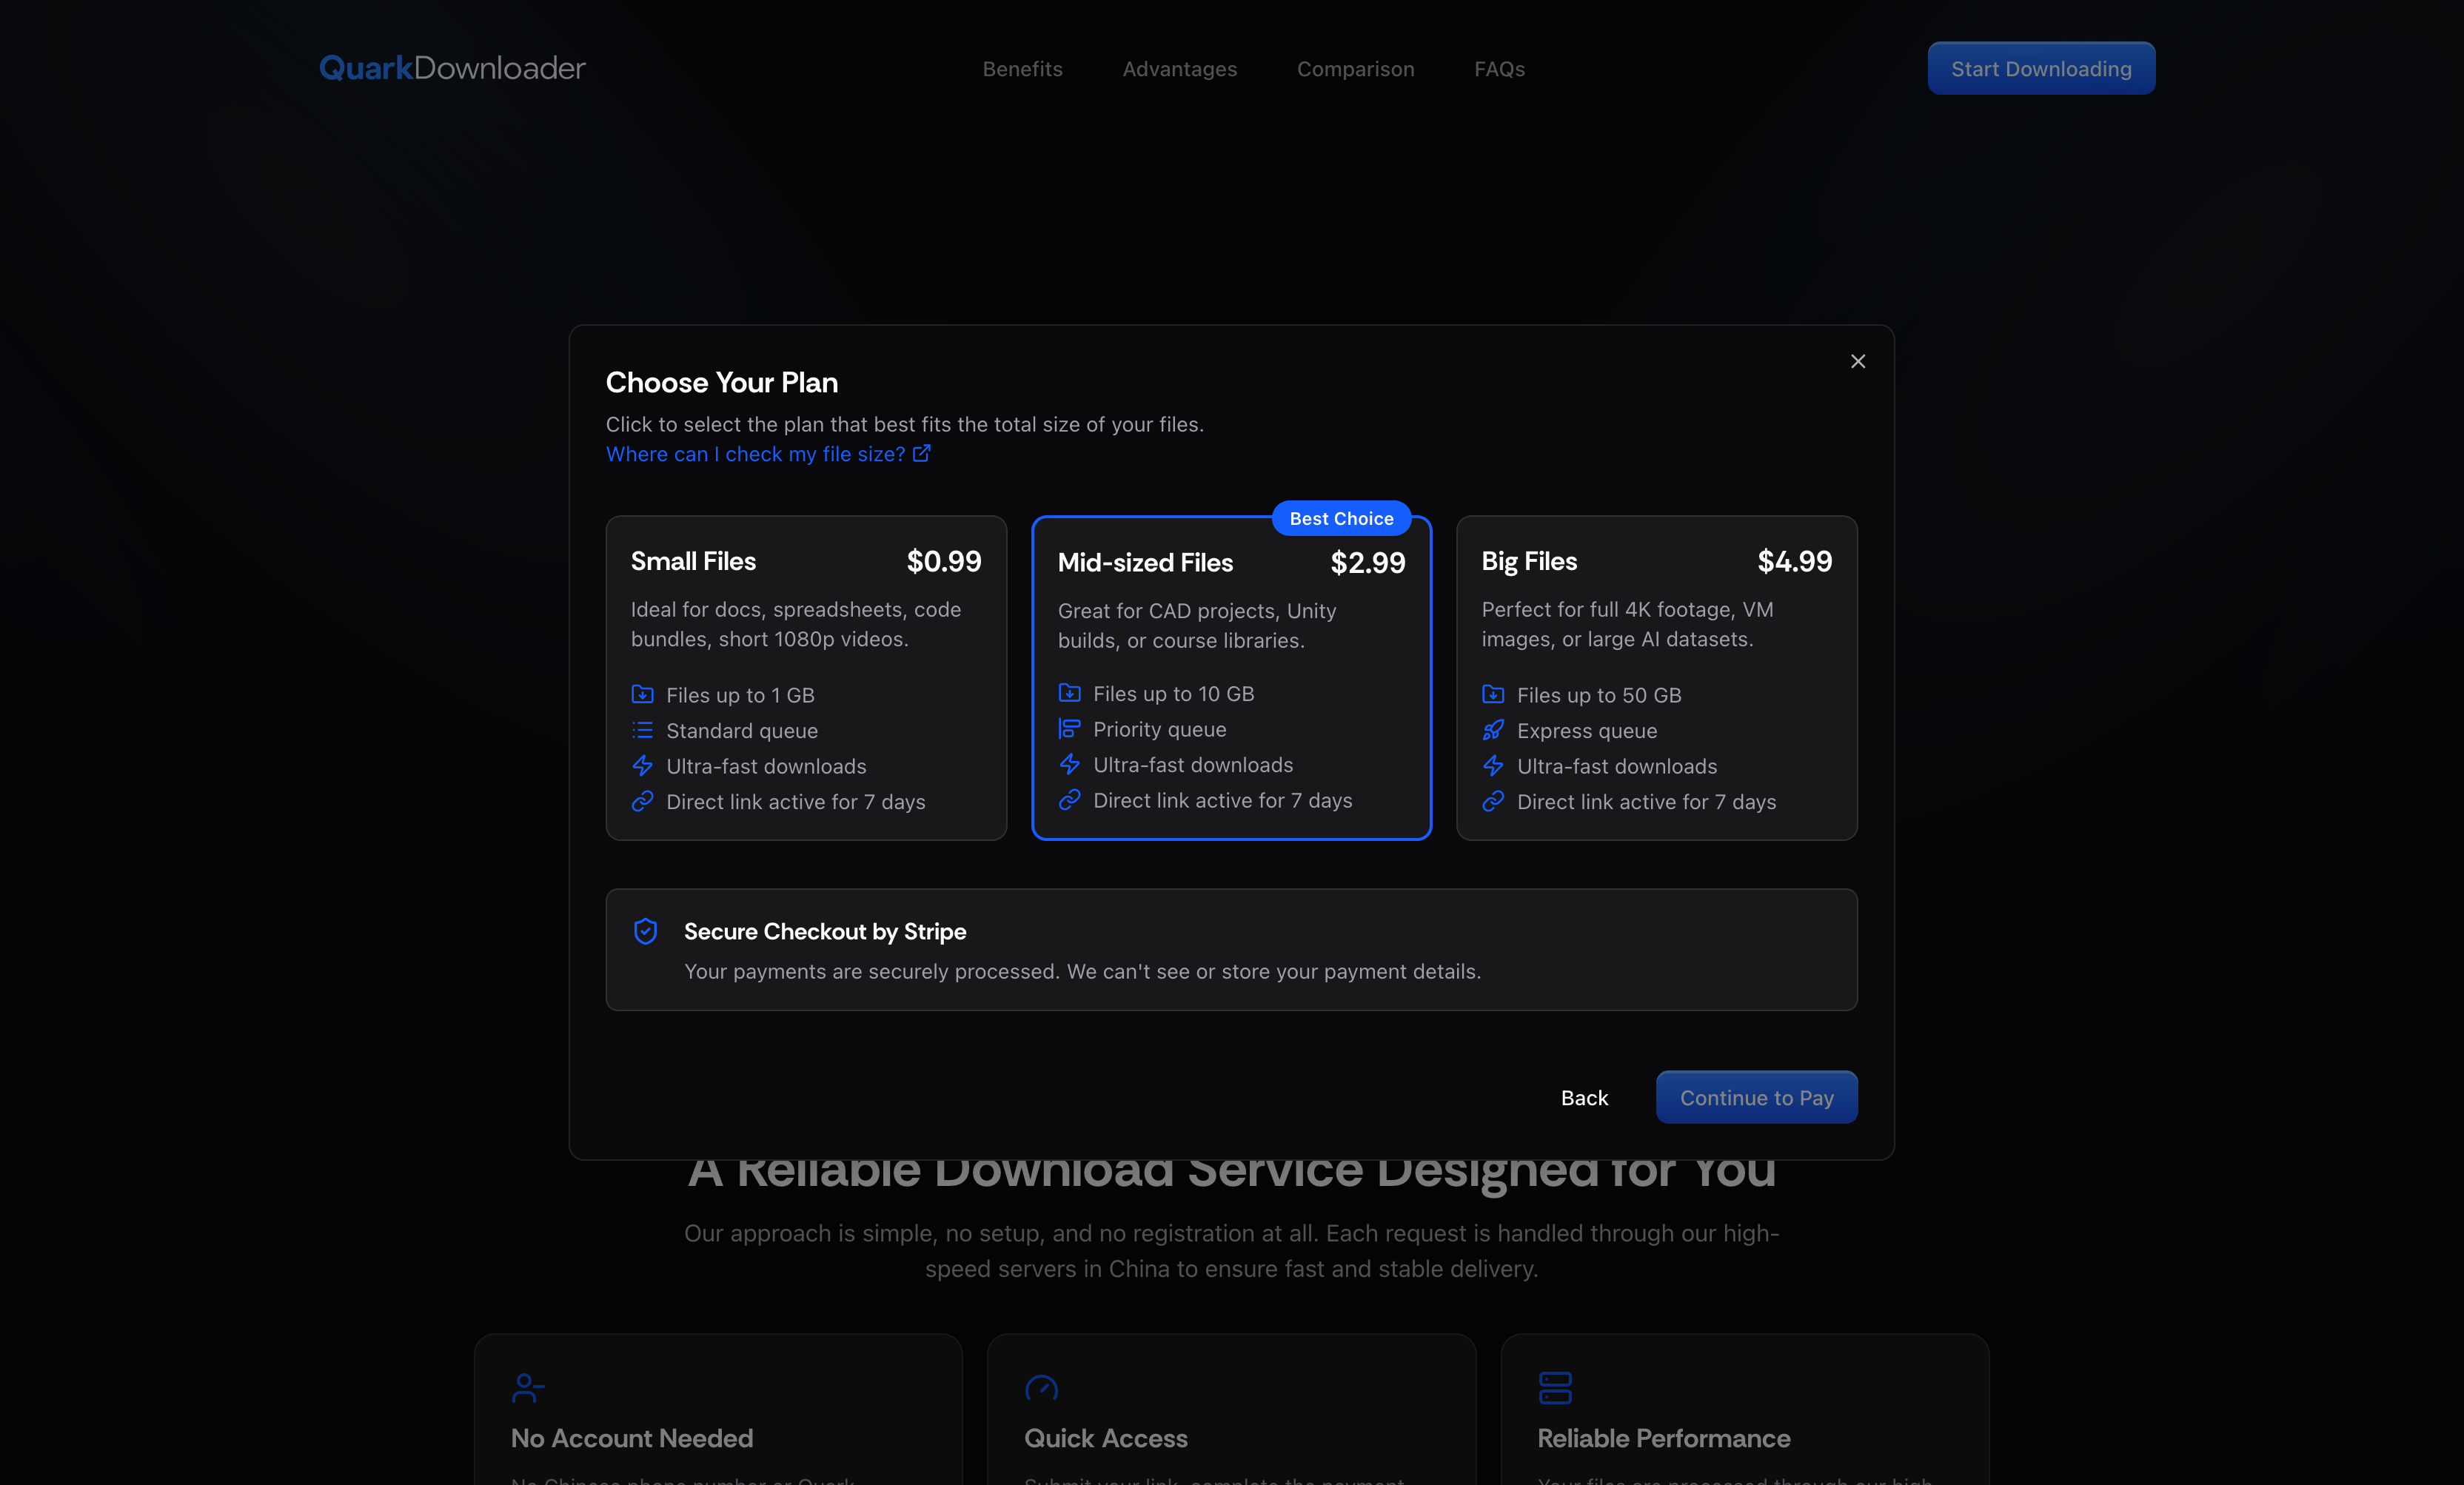Viewport: 2464px width, 1485px height.
Task: Click the priority queue icon in Mid-sized Files card
Action: point(1070,728)
